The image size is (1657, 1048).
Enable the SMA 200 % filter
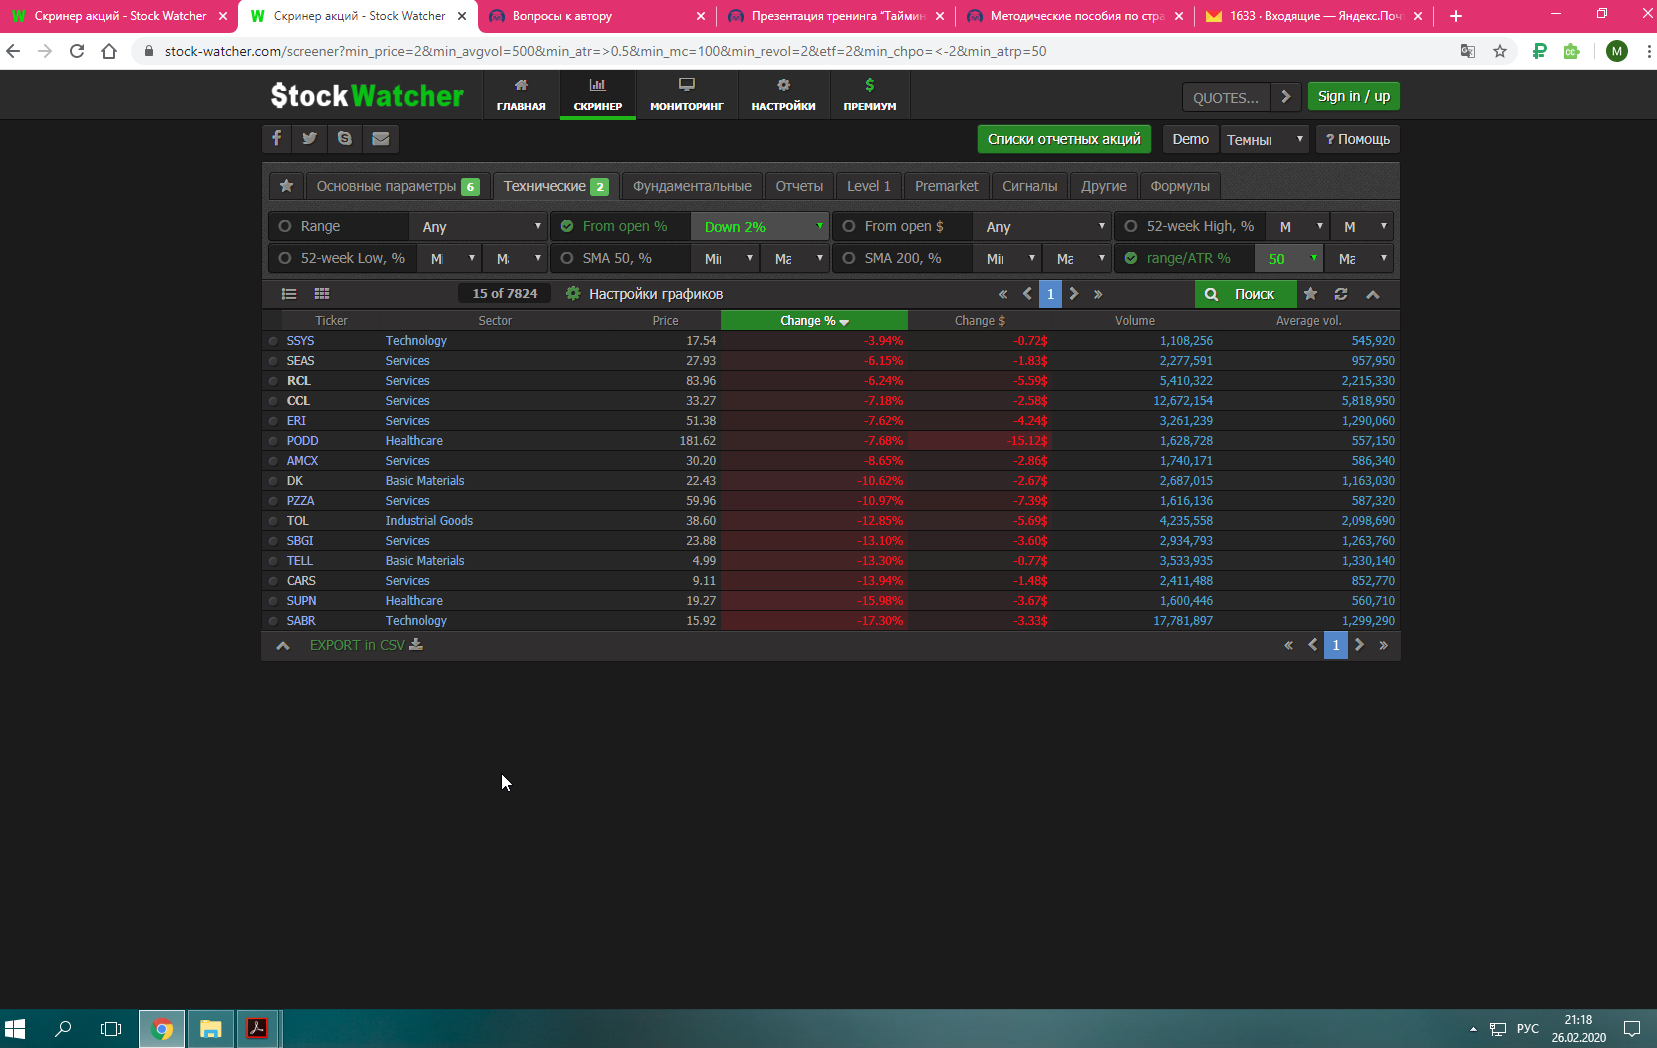(849, 259)
